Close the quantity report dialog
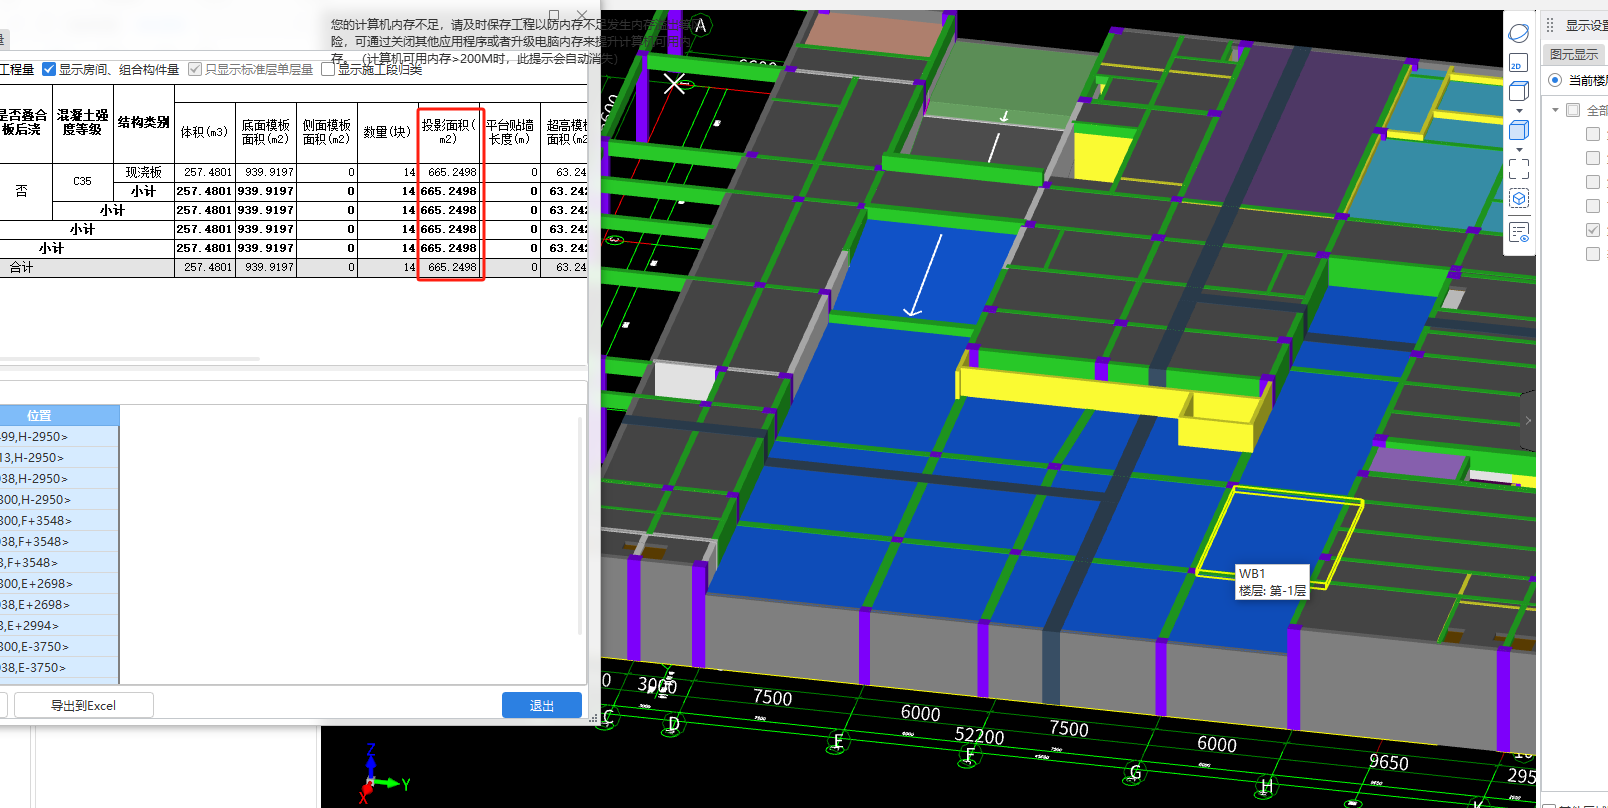The width and height of the screenshot is (1608, 808). (x=582, y=15)
